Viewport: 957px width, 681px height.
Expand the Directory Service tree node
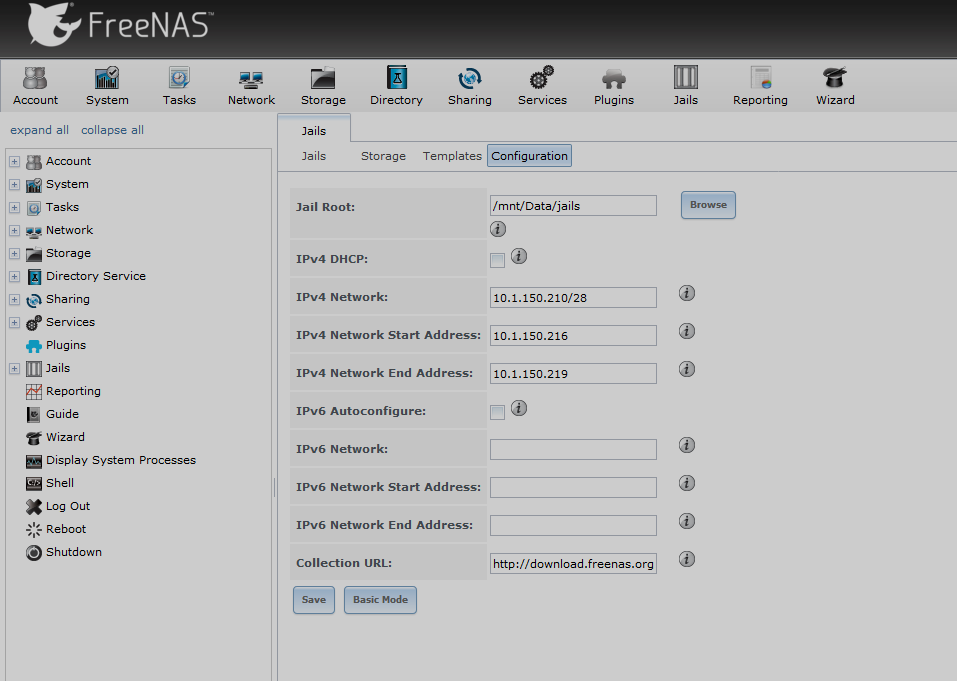pyautogui.click(x=15, y=276)
